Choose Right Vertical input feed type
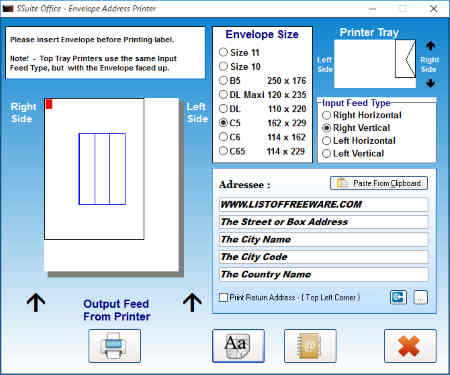 (356, 128)
